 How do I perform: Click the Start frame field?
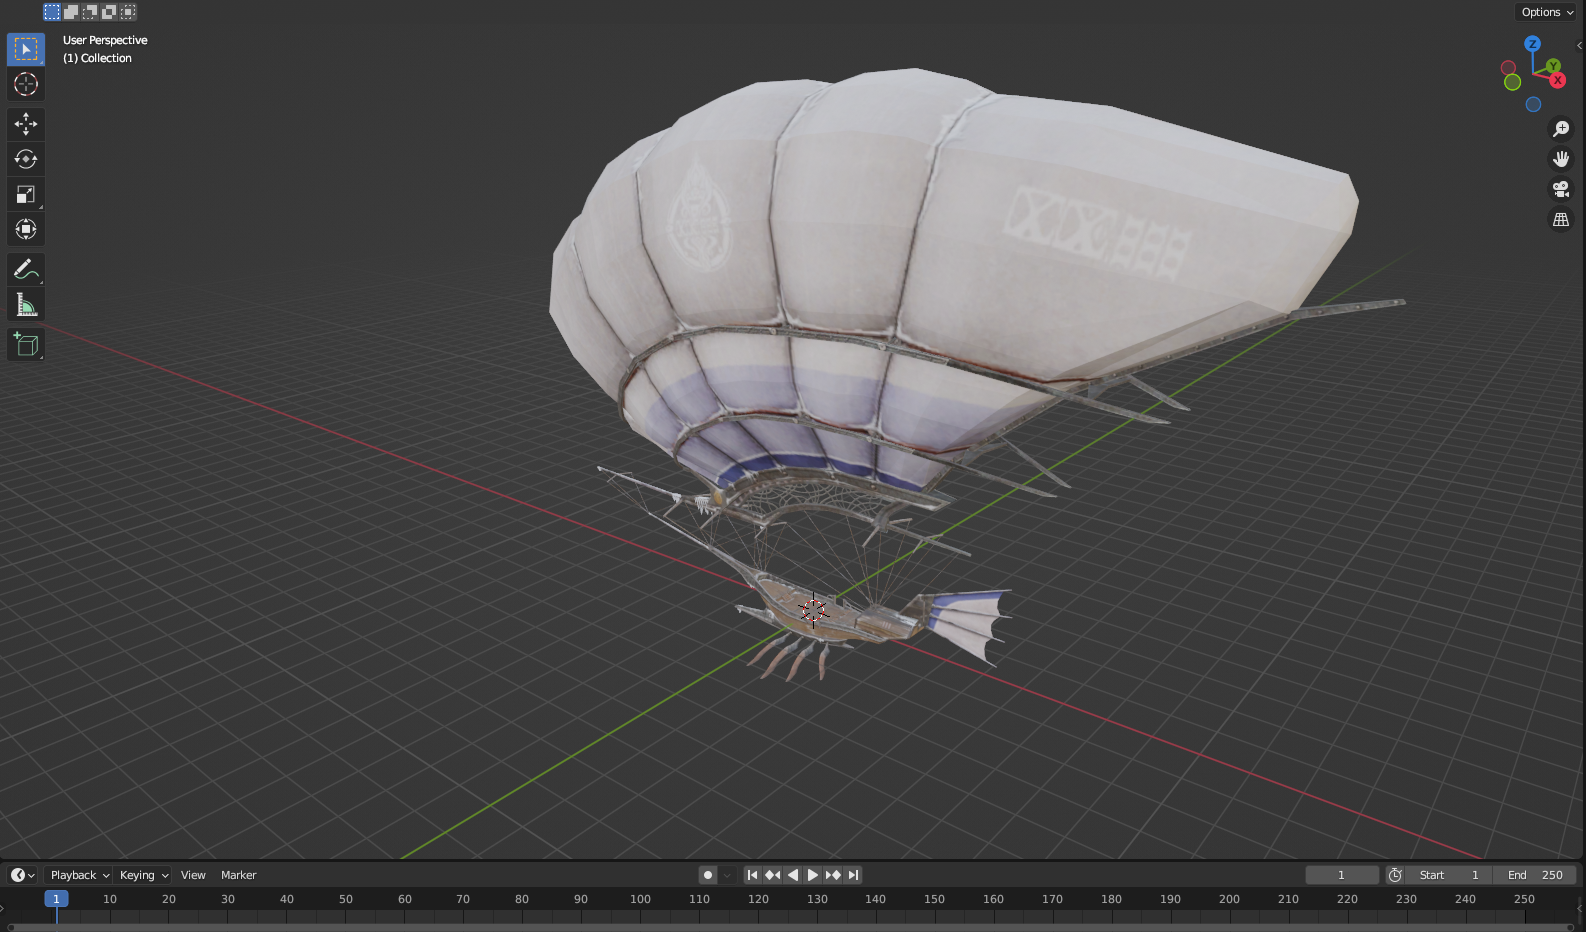pos(1449,875)
